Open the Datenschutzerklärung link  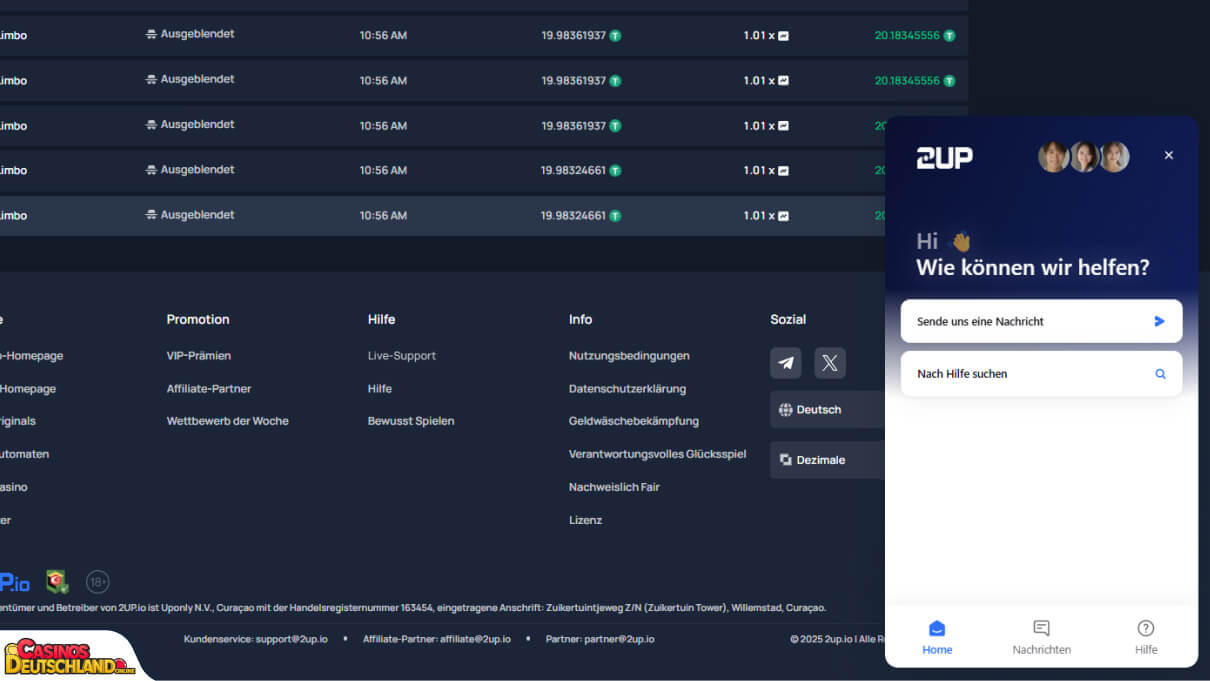click(627, 389)
